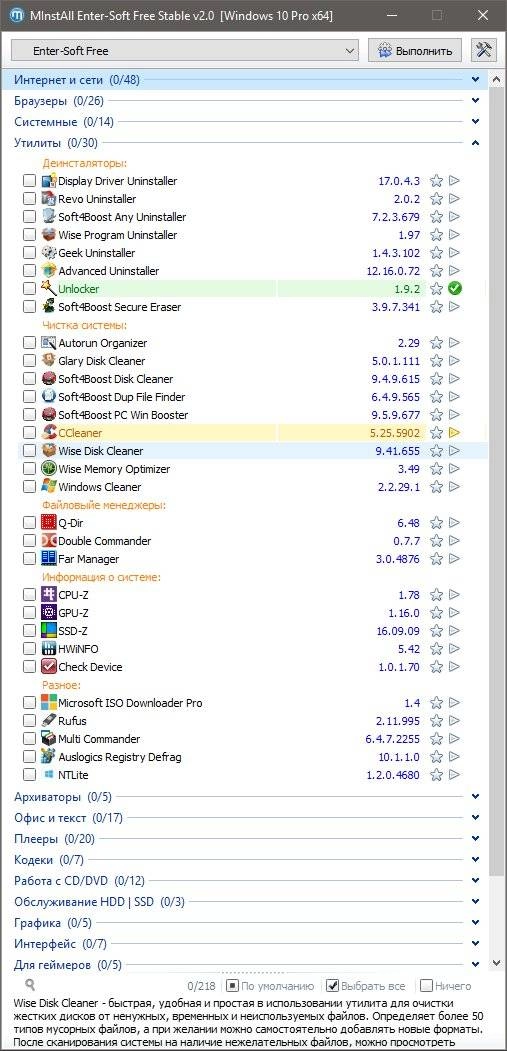Select the Soft4Boost Dup File Finder row
507x1051 pixels.
(254, 397)
